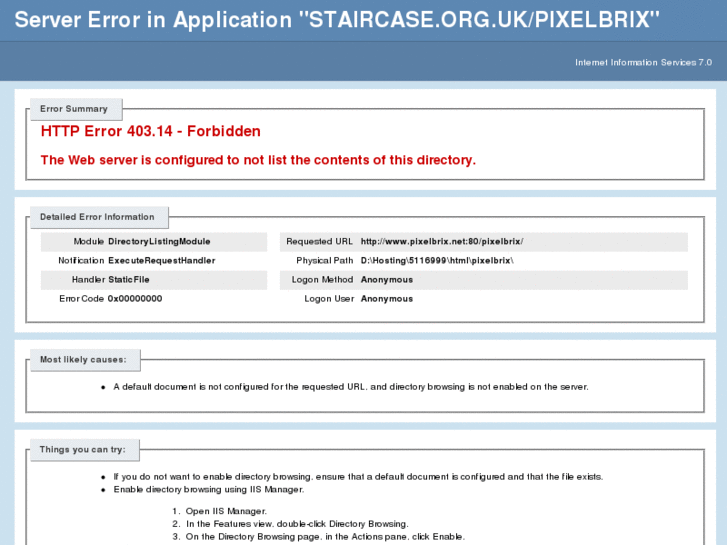
Task: Click the red Web server configured message
Action: click(258, 160)
